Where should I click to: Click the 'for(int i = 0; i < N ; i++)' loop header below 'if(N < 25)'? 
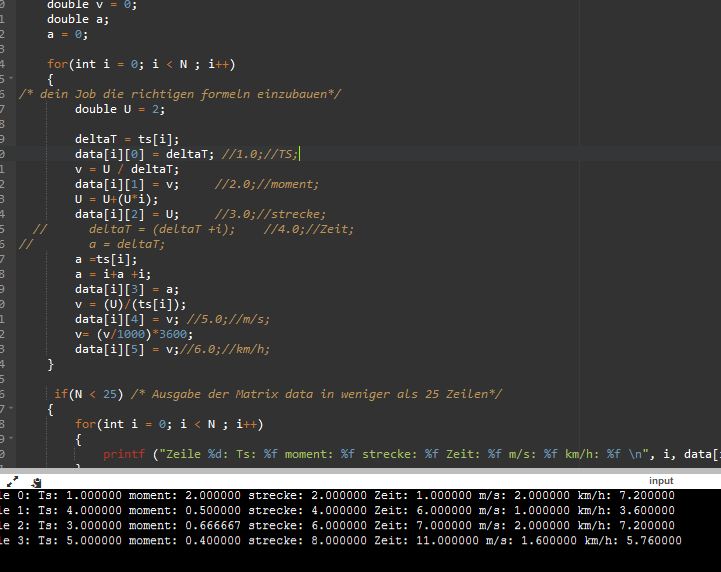coord(169,424)
